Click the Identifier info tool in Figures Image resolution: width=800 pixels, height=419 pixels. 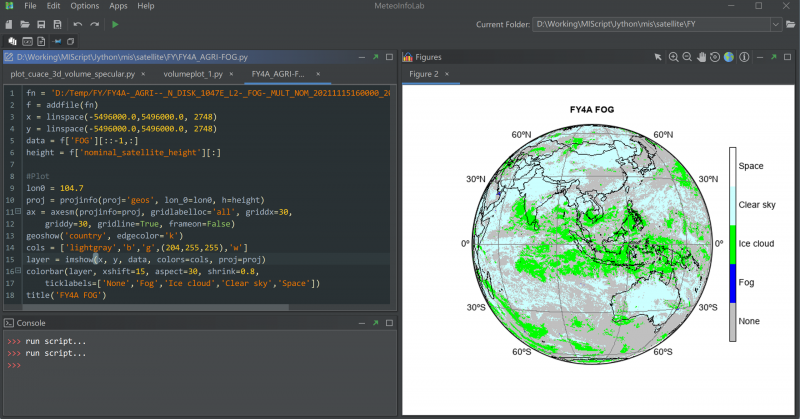pyautogui.click(x=744, y=57)
